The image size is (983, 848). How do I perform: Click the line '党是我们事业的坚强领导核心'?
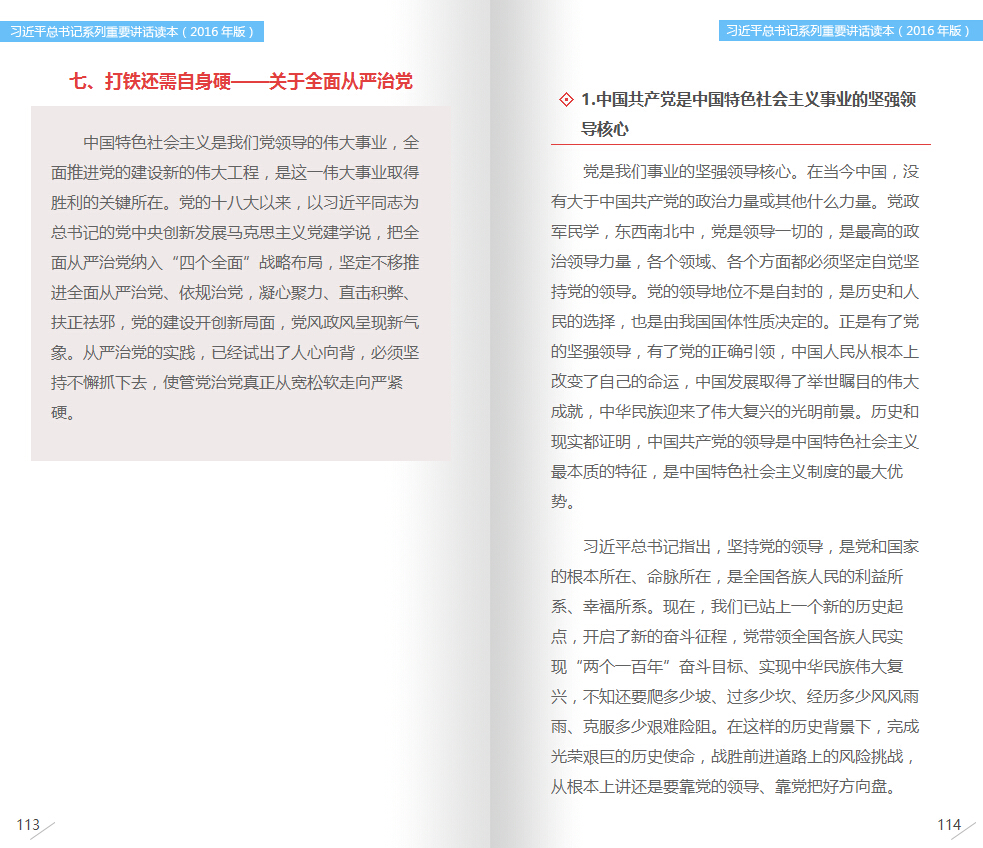pos(686,172)
